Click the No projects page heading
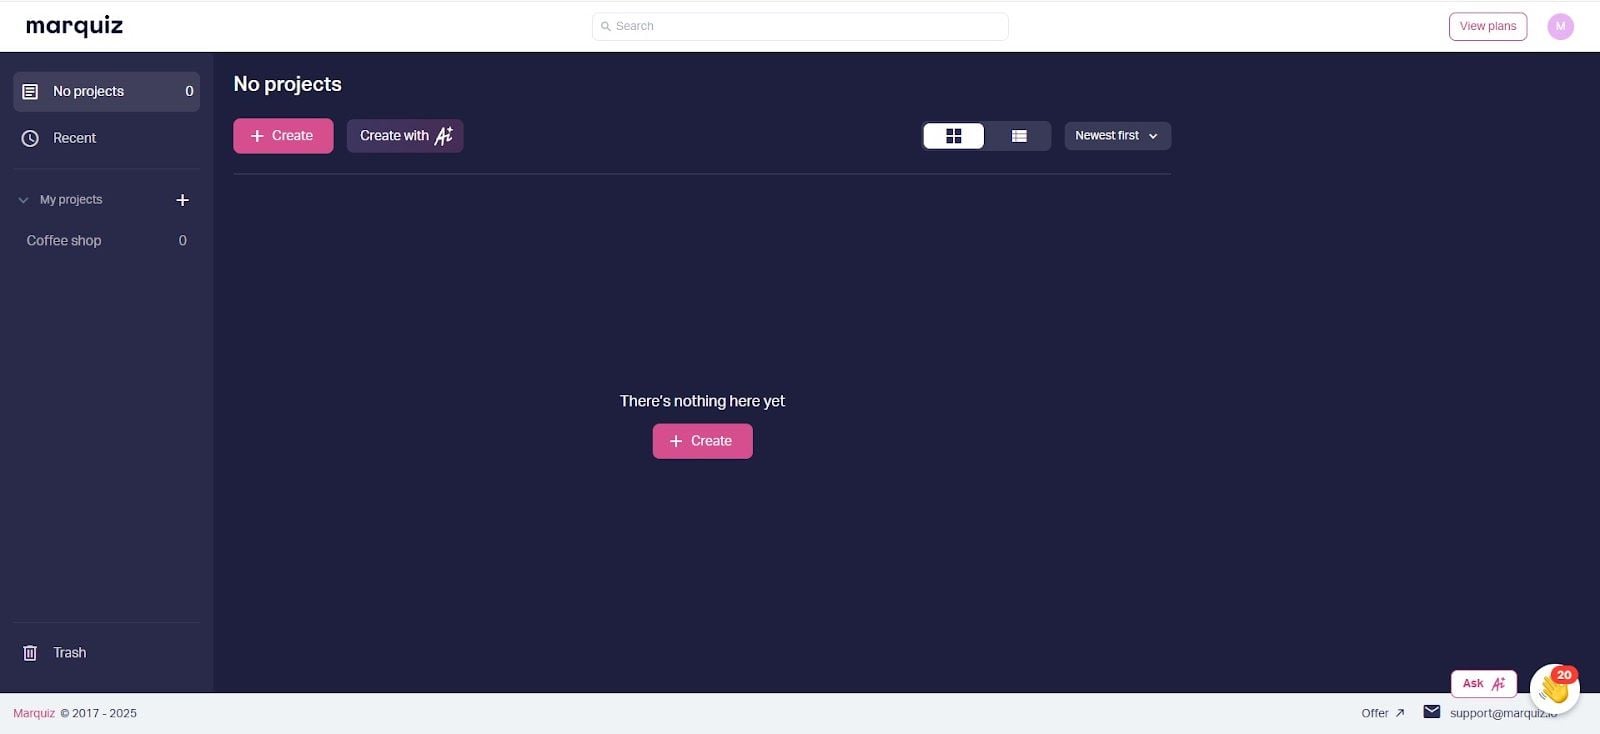 [x=288, y=84]
